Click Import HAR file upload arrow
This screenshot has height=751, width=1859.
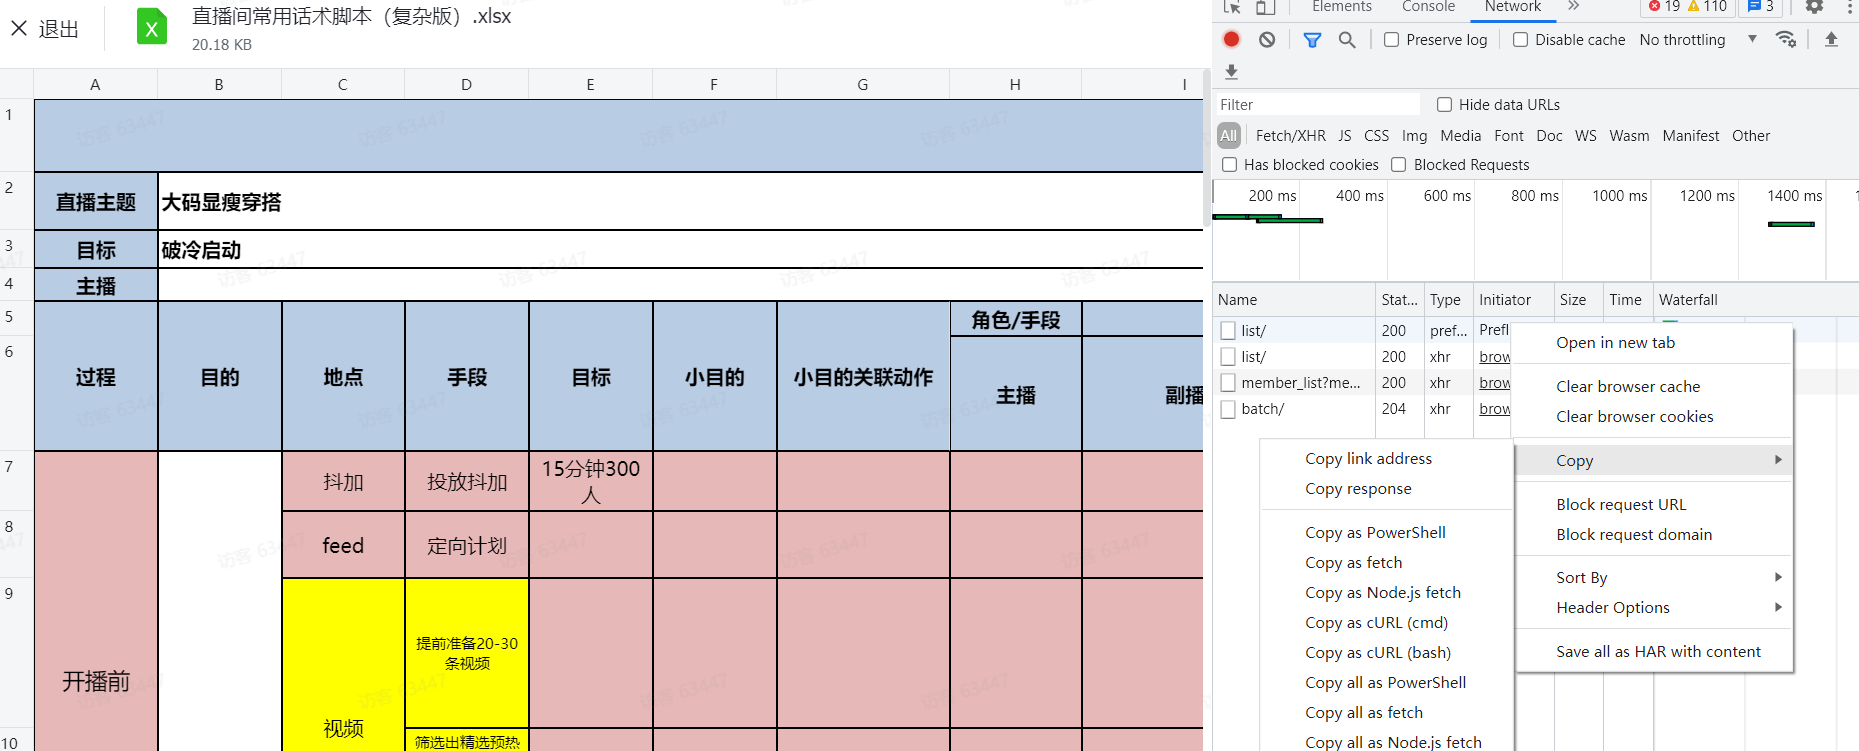(x=1831, y=39)
